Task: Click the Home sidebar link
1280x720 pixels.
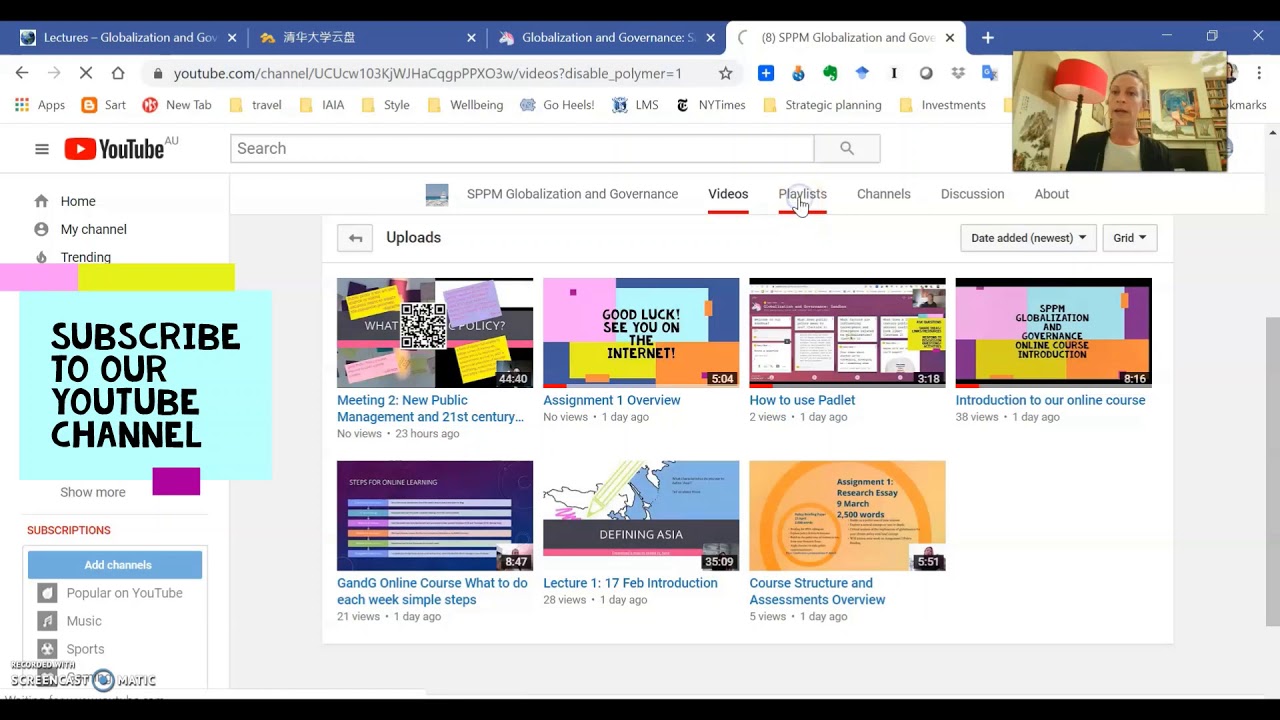Action: click(78, 201)
